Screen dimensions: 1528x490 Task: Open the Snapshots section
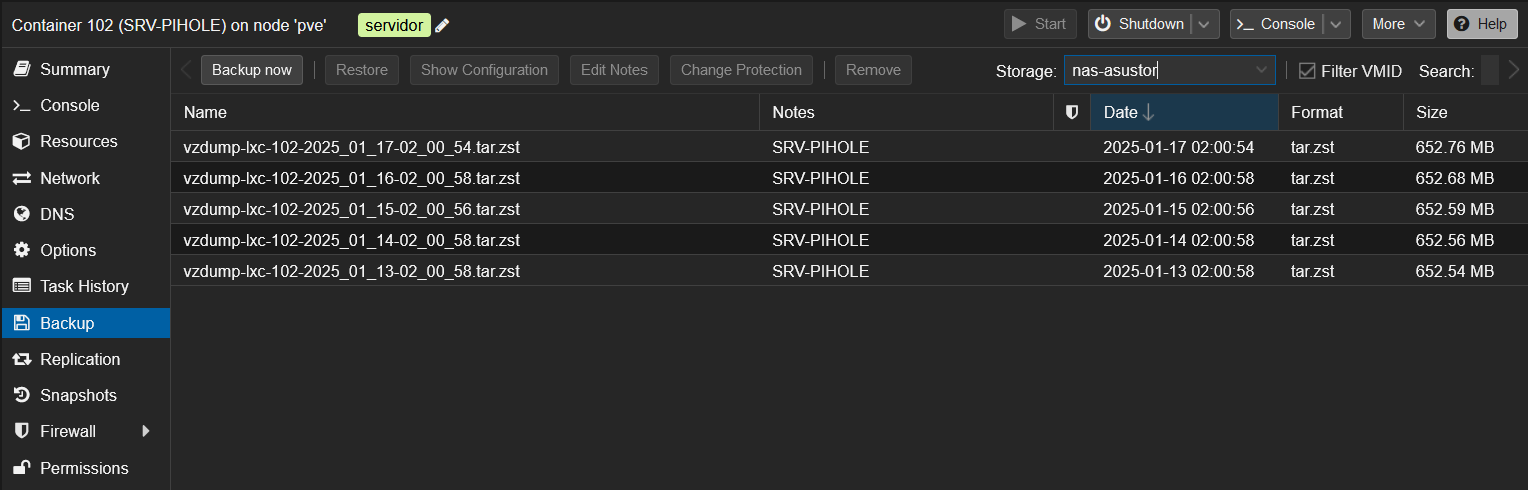tap(78, 395)
